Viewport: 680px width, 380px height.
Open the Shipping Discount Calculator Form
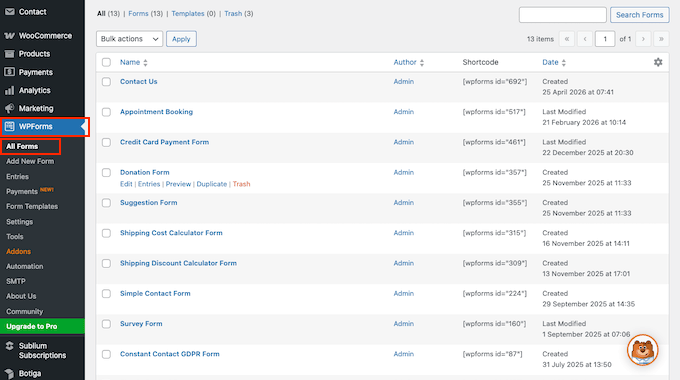pyautogui.click(x=178, y=263)
